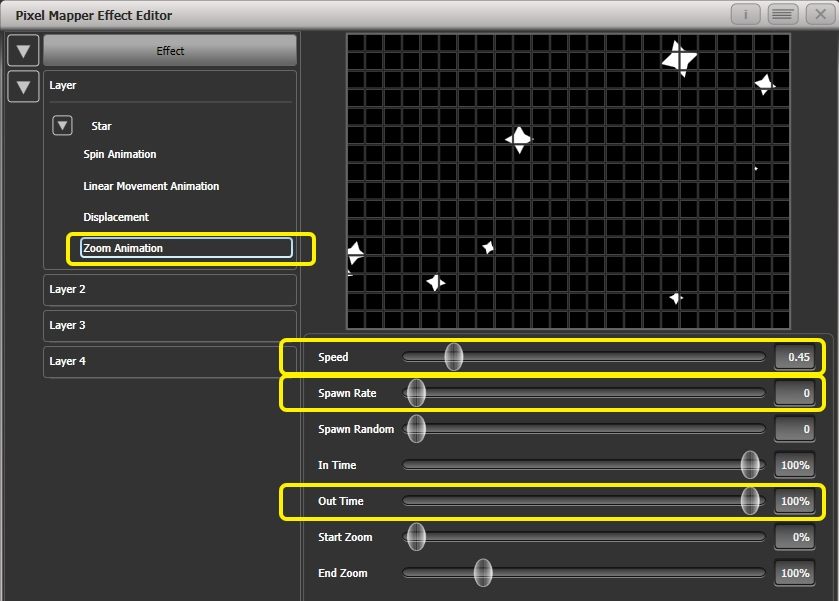Switch to Layer 2

point(169,289)
